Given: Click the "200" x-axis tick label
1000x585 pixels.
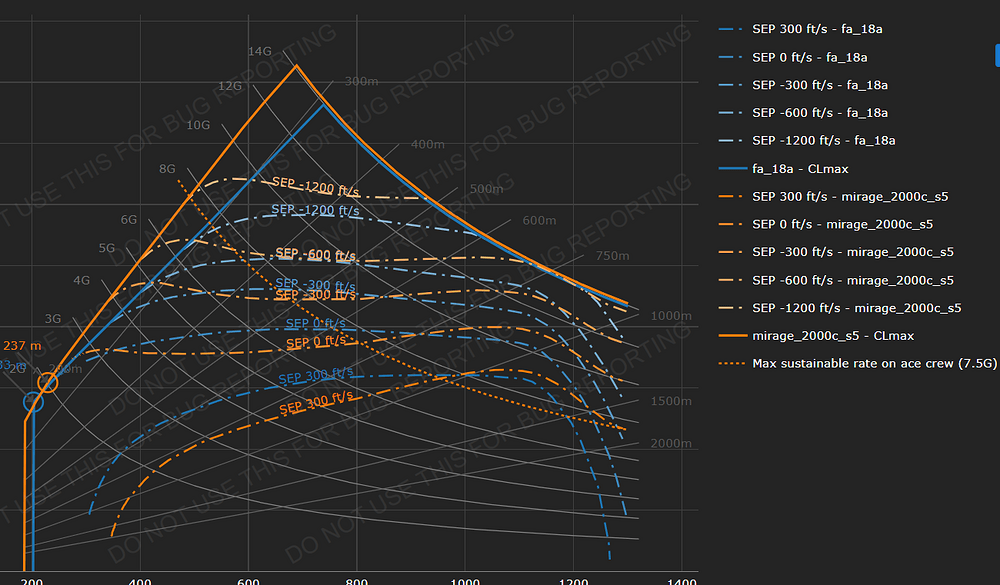Looking at the screenshot, I should click(x=32, y=581).
